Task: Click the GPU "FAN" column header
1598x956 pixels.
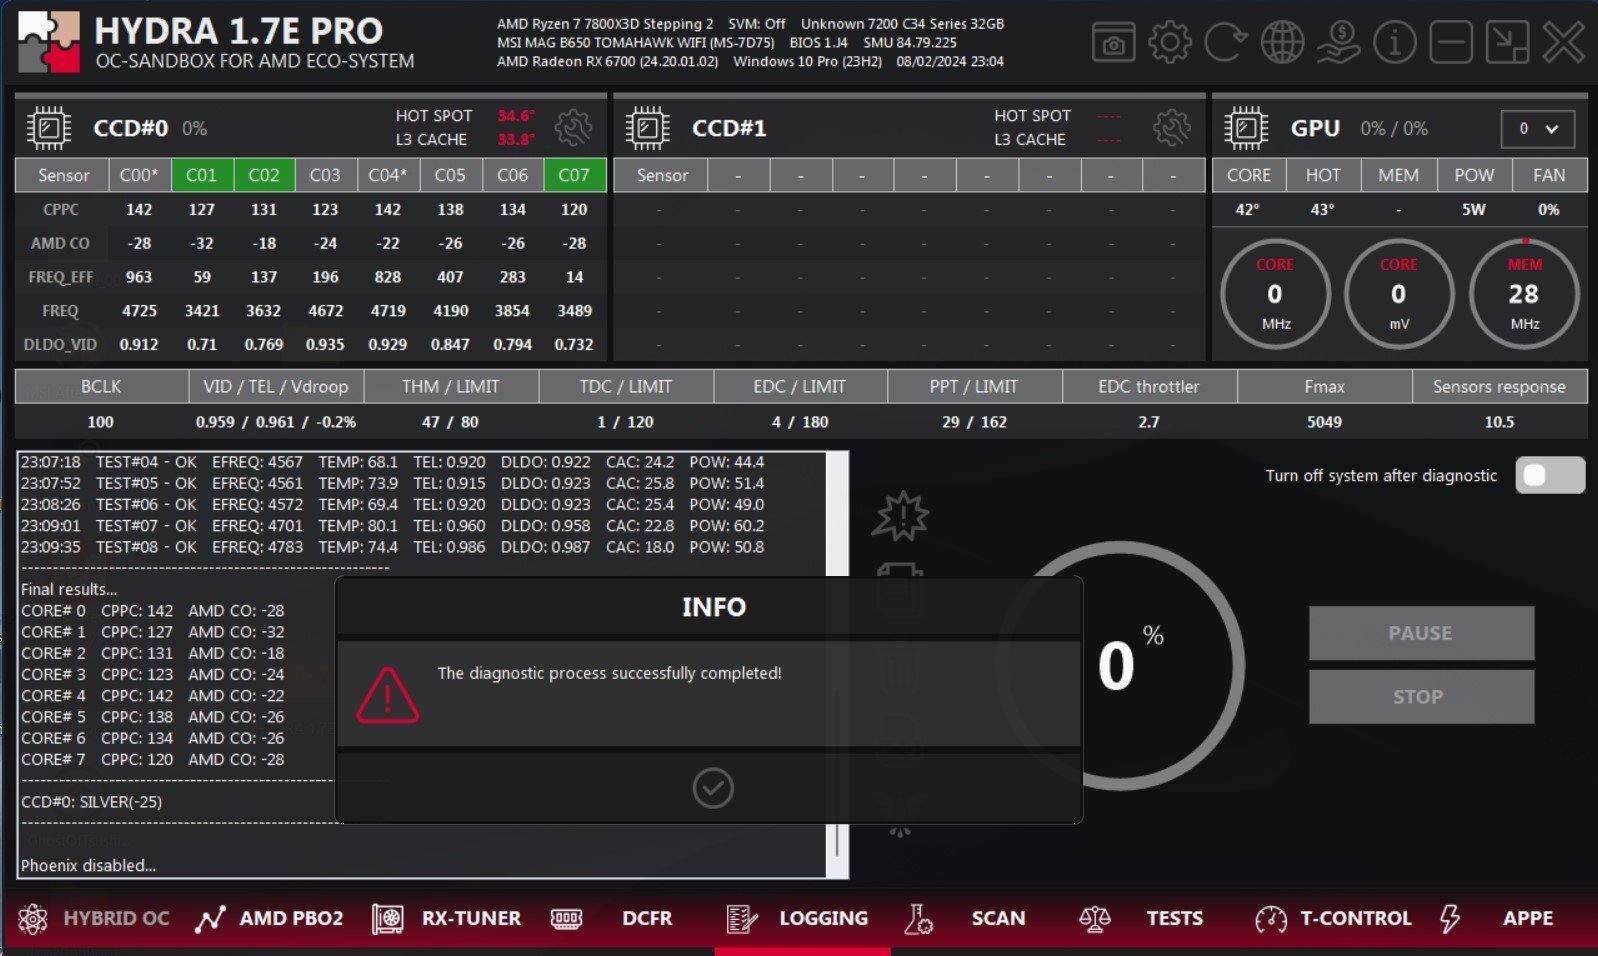Action: click(1549, 175)
